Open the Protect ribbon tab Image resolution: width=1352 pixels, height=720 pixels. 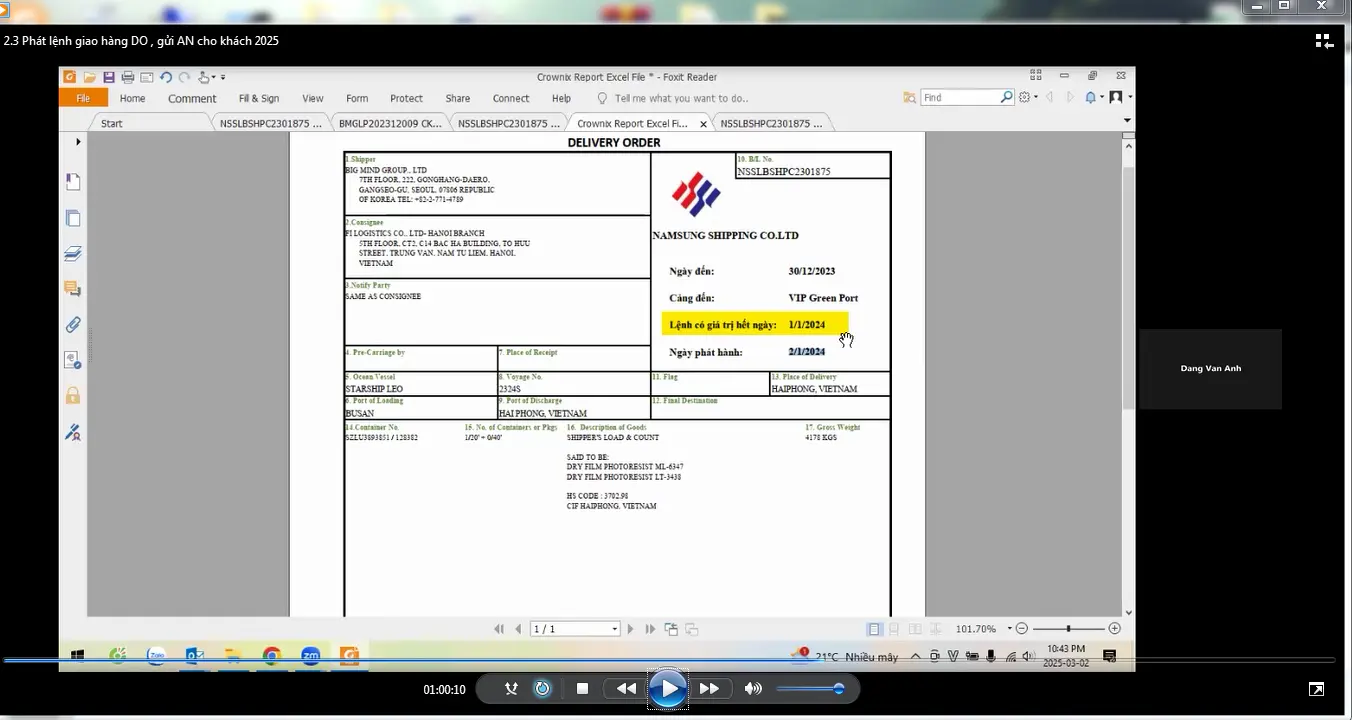pos(406,98)
